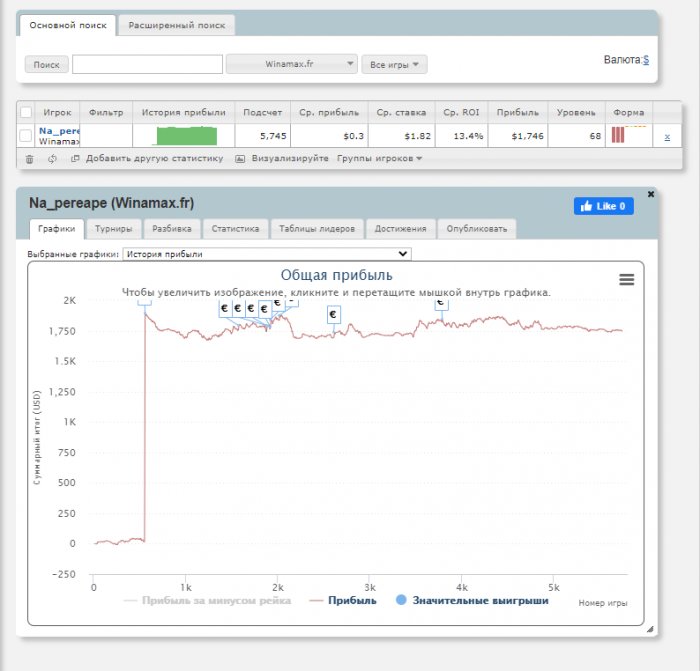
Task: Click the x remove row link
Action: [667, 137]
